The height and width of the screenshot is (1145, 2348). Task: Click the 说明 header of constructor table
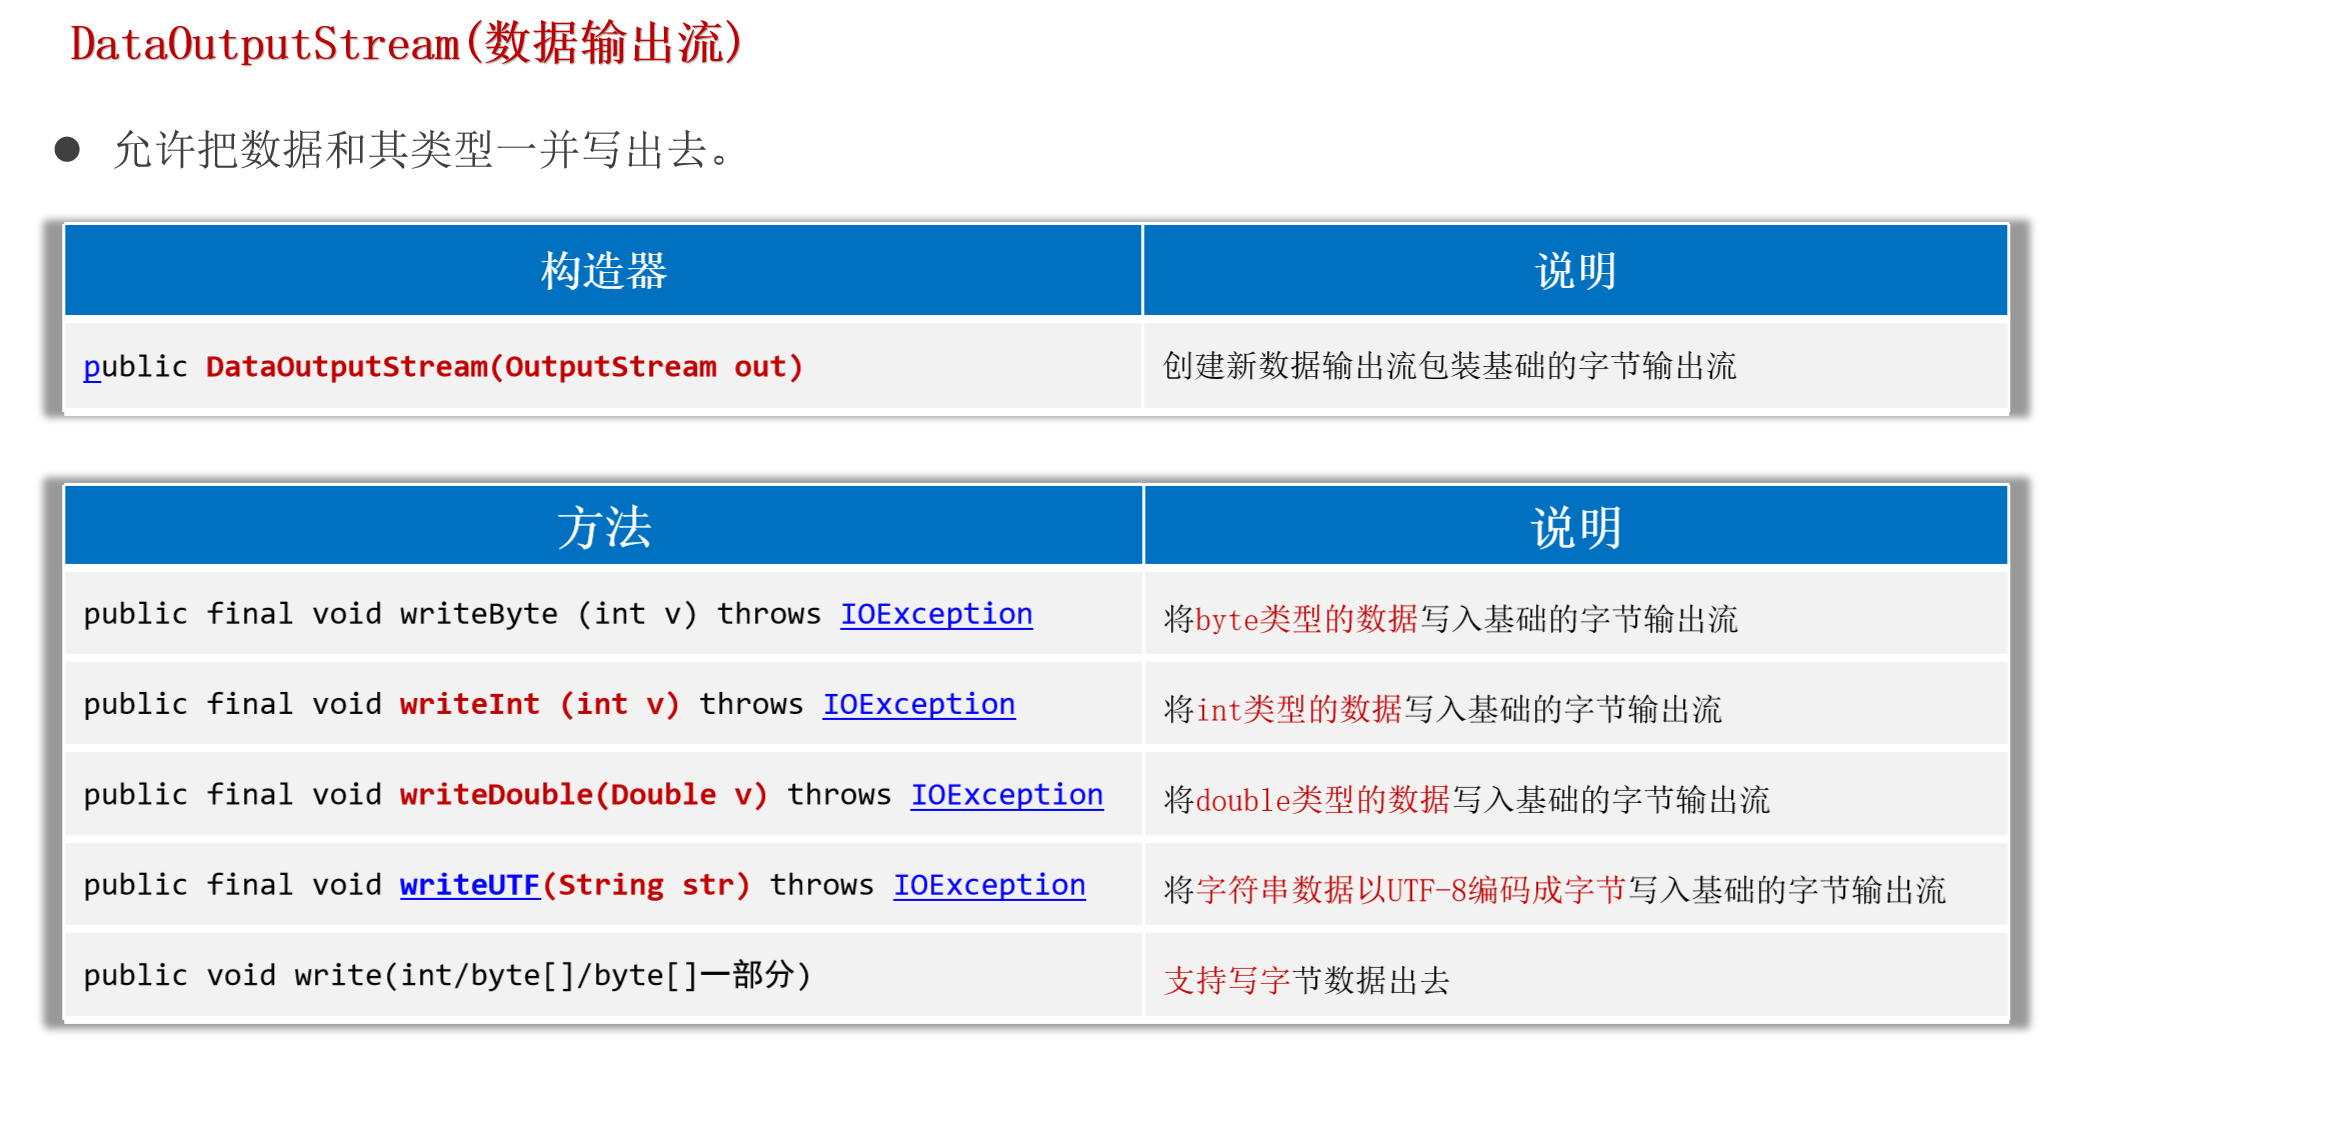click(x=1575, y=271)
